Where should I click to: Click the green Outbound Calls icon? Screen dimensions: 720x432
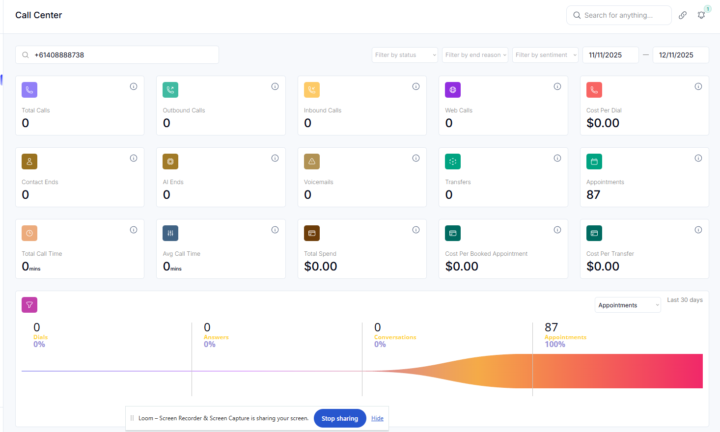click(171, 90)
